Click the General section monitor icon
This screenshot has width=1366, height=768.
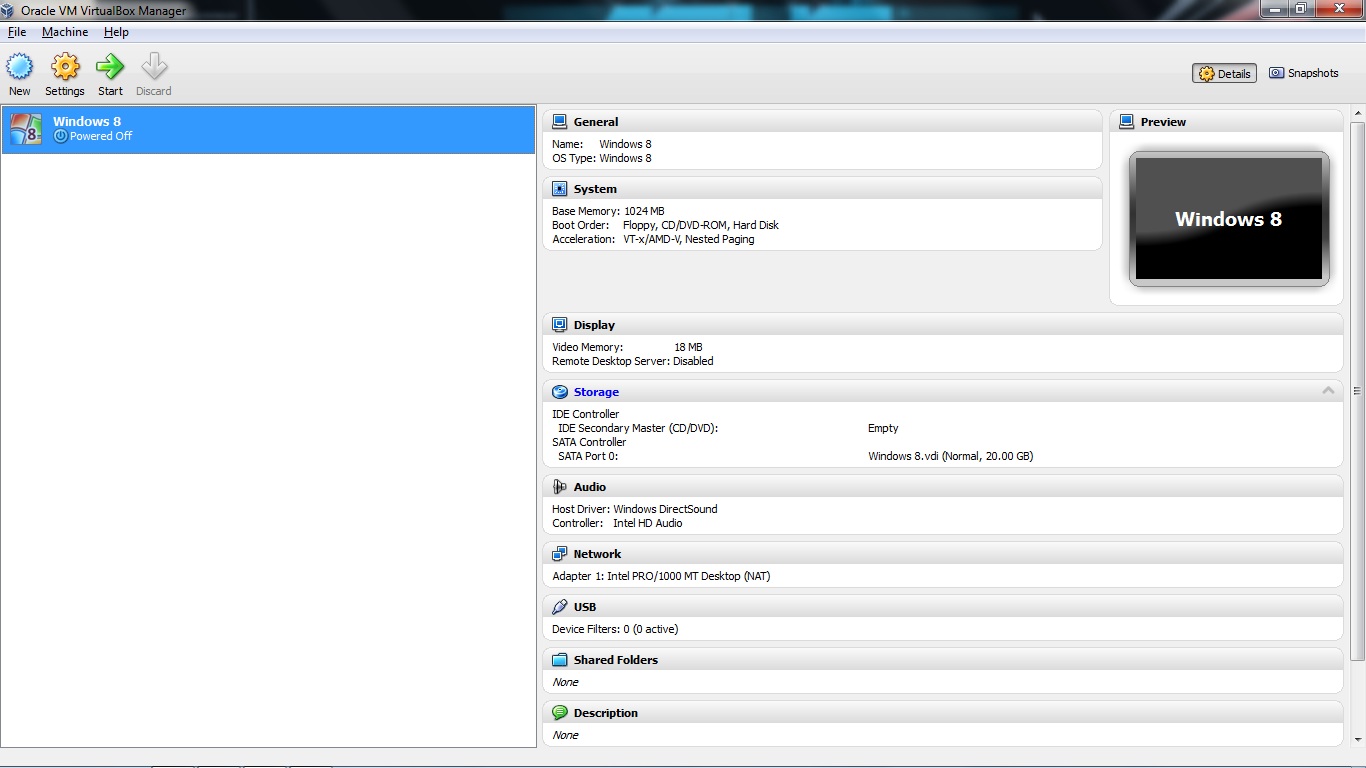pos(559,122)
